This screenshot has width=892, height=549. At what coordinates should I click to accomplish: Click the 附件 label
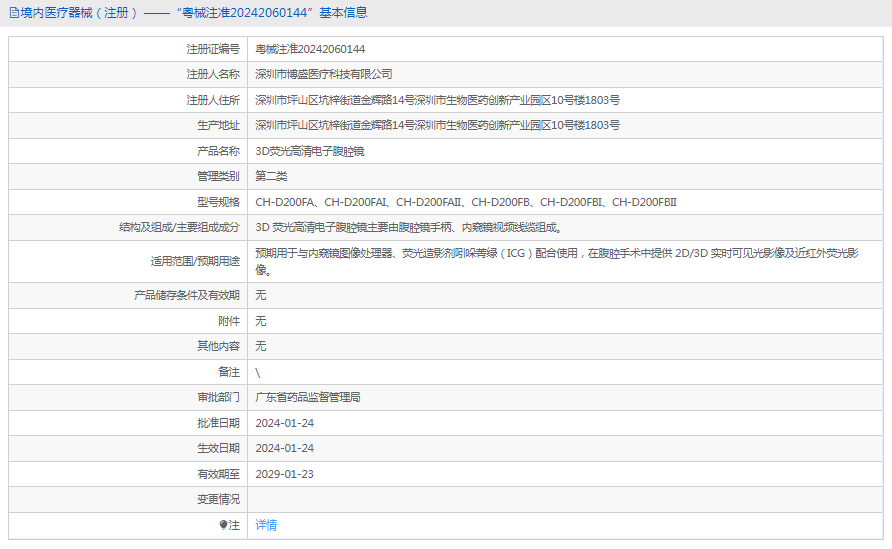pos(229,321)
